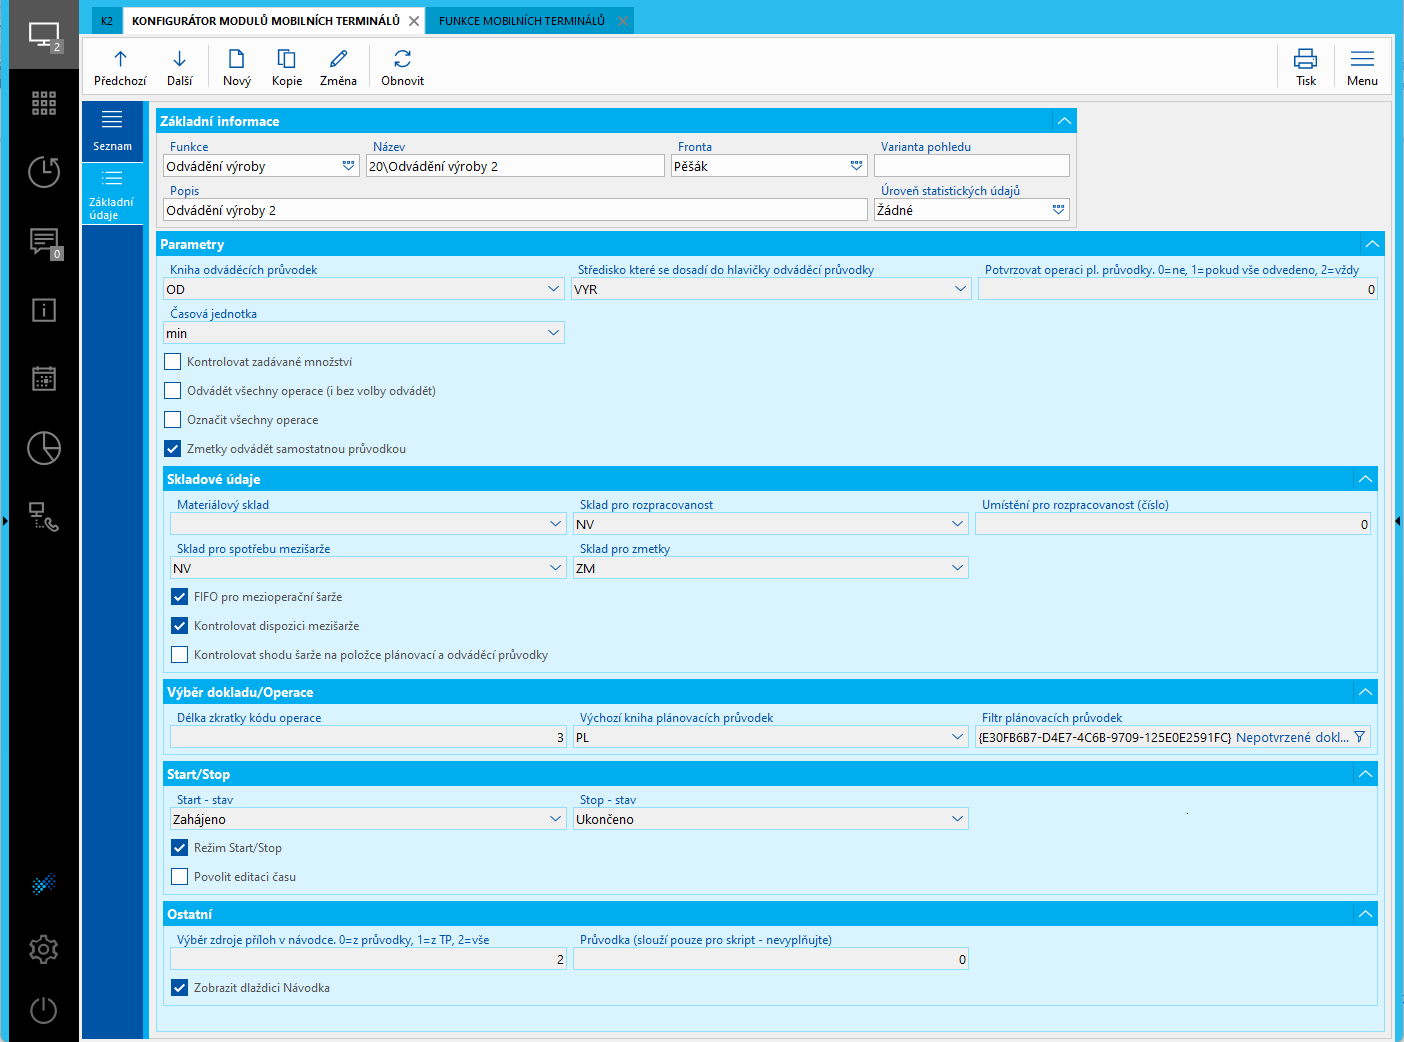Open the Funkce dropdown
1404x1042 pixels.
click(x=349, y=166)
